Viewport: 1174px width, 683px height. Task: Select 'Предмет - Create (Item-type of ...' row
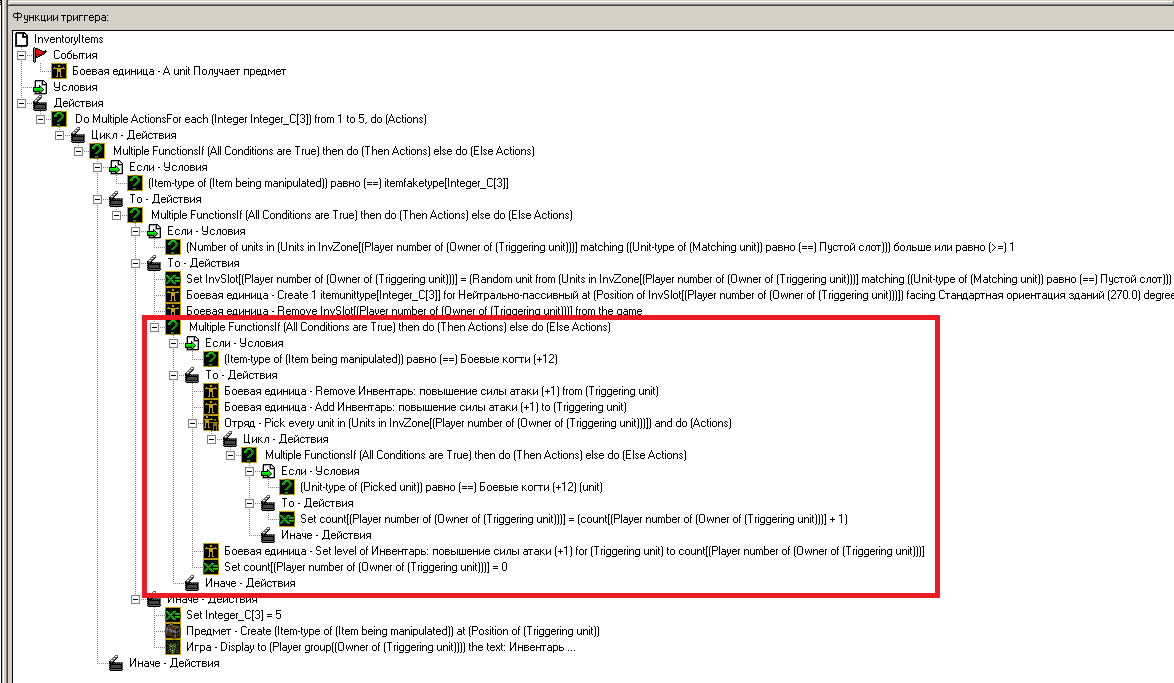point(393,631)
